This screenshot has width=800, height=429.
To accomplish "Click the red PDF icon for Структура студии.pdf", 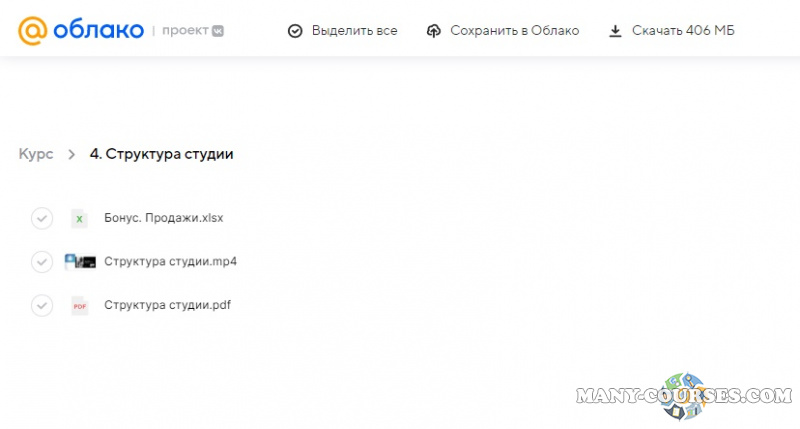I will [79, 306].
